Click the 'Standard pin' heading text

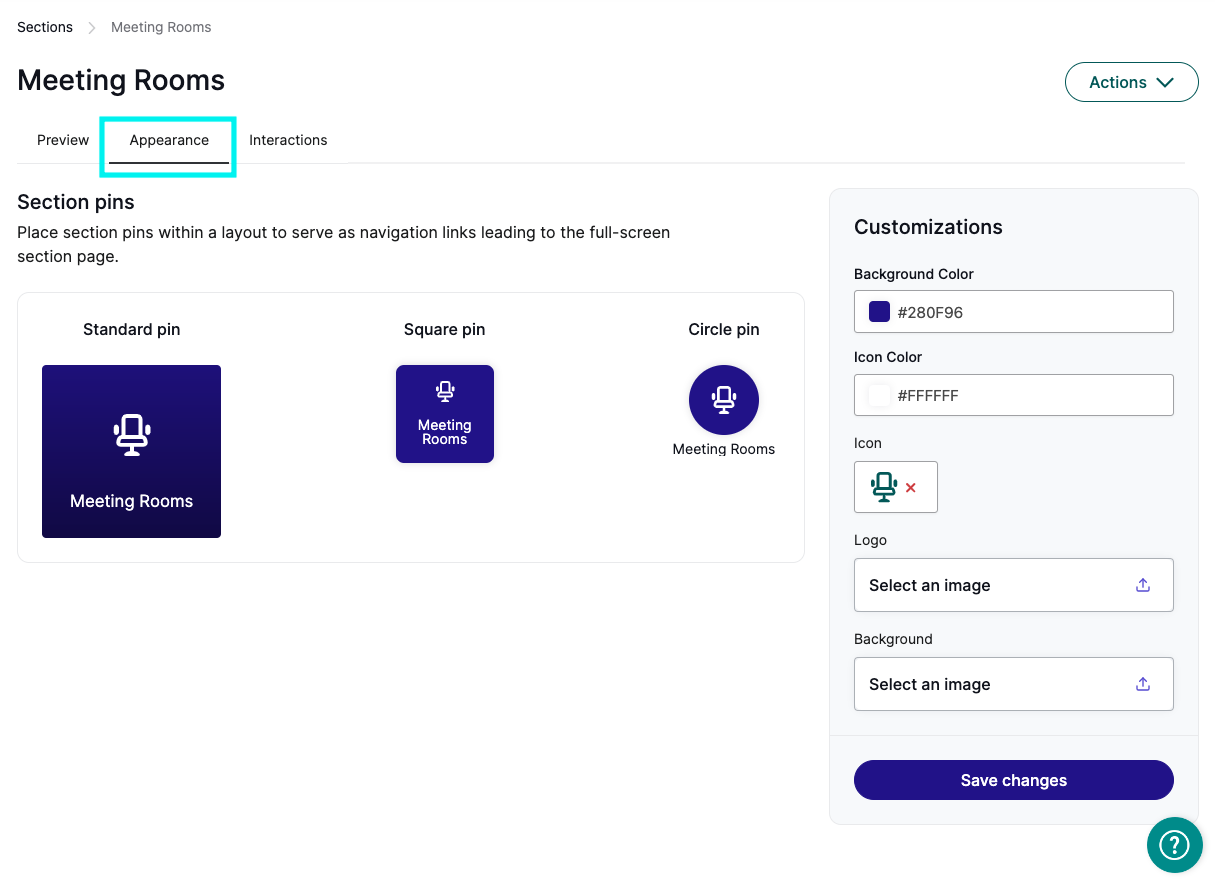click(132, 329)
